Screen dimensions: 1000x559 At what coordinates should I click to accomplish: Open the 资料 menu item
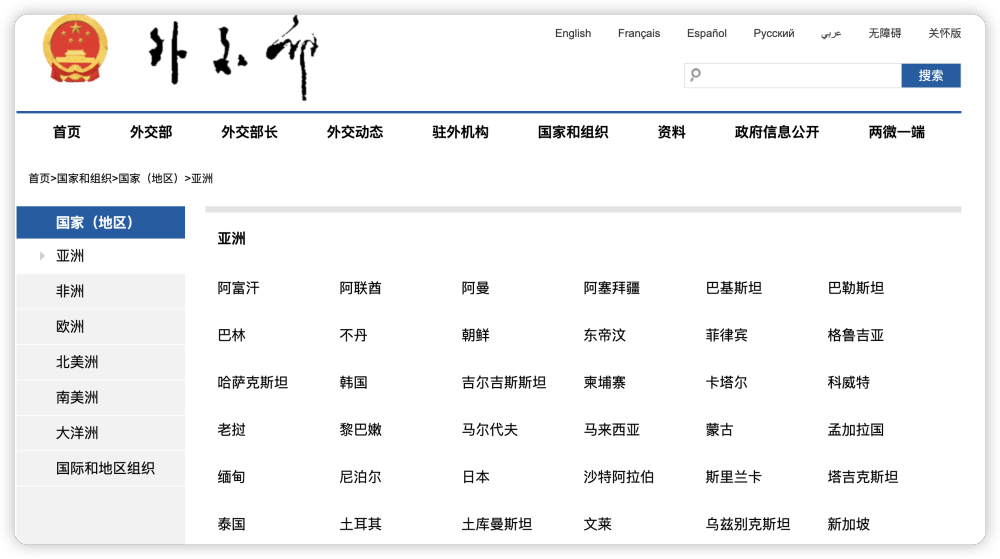coord(672,132)
